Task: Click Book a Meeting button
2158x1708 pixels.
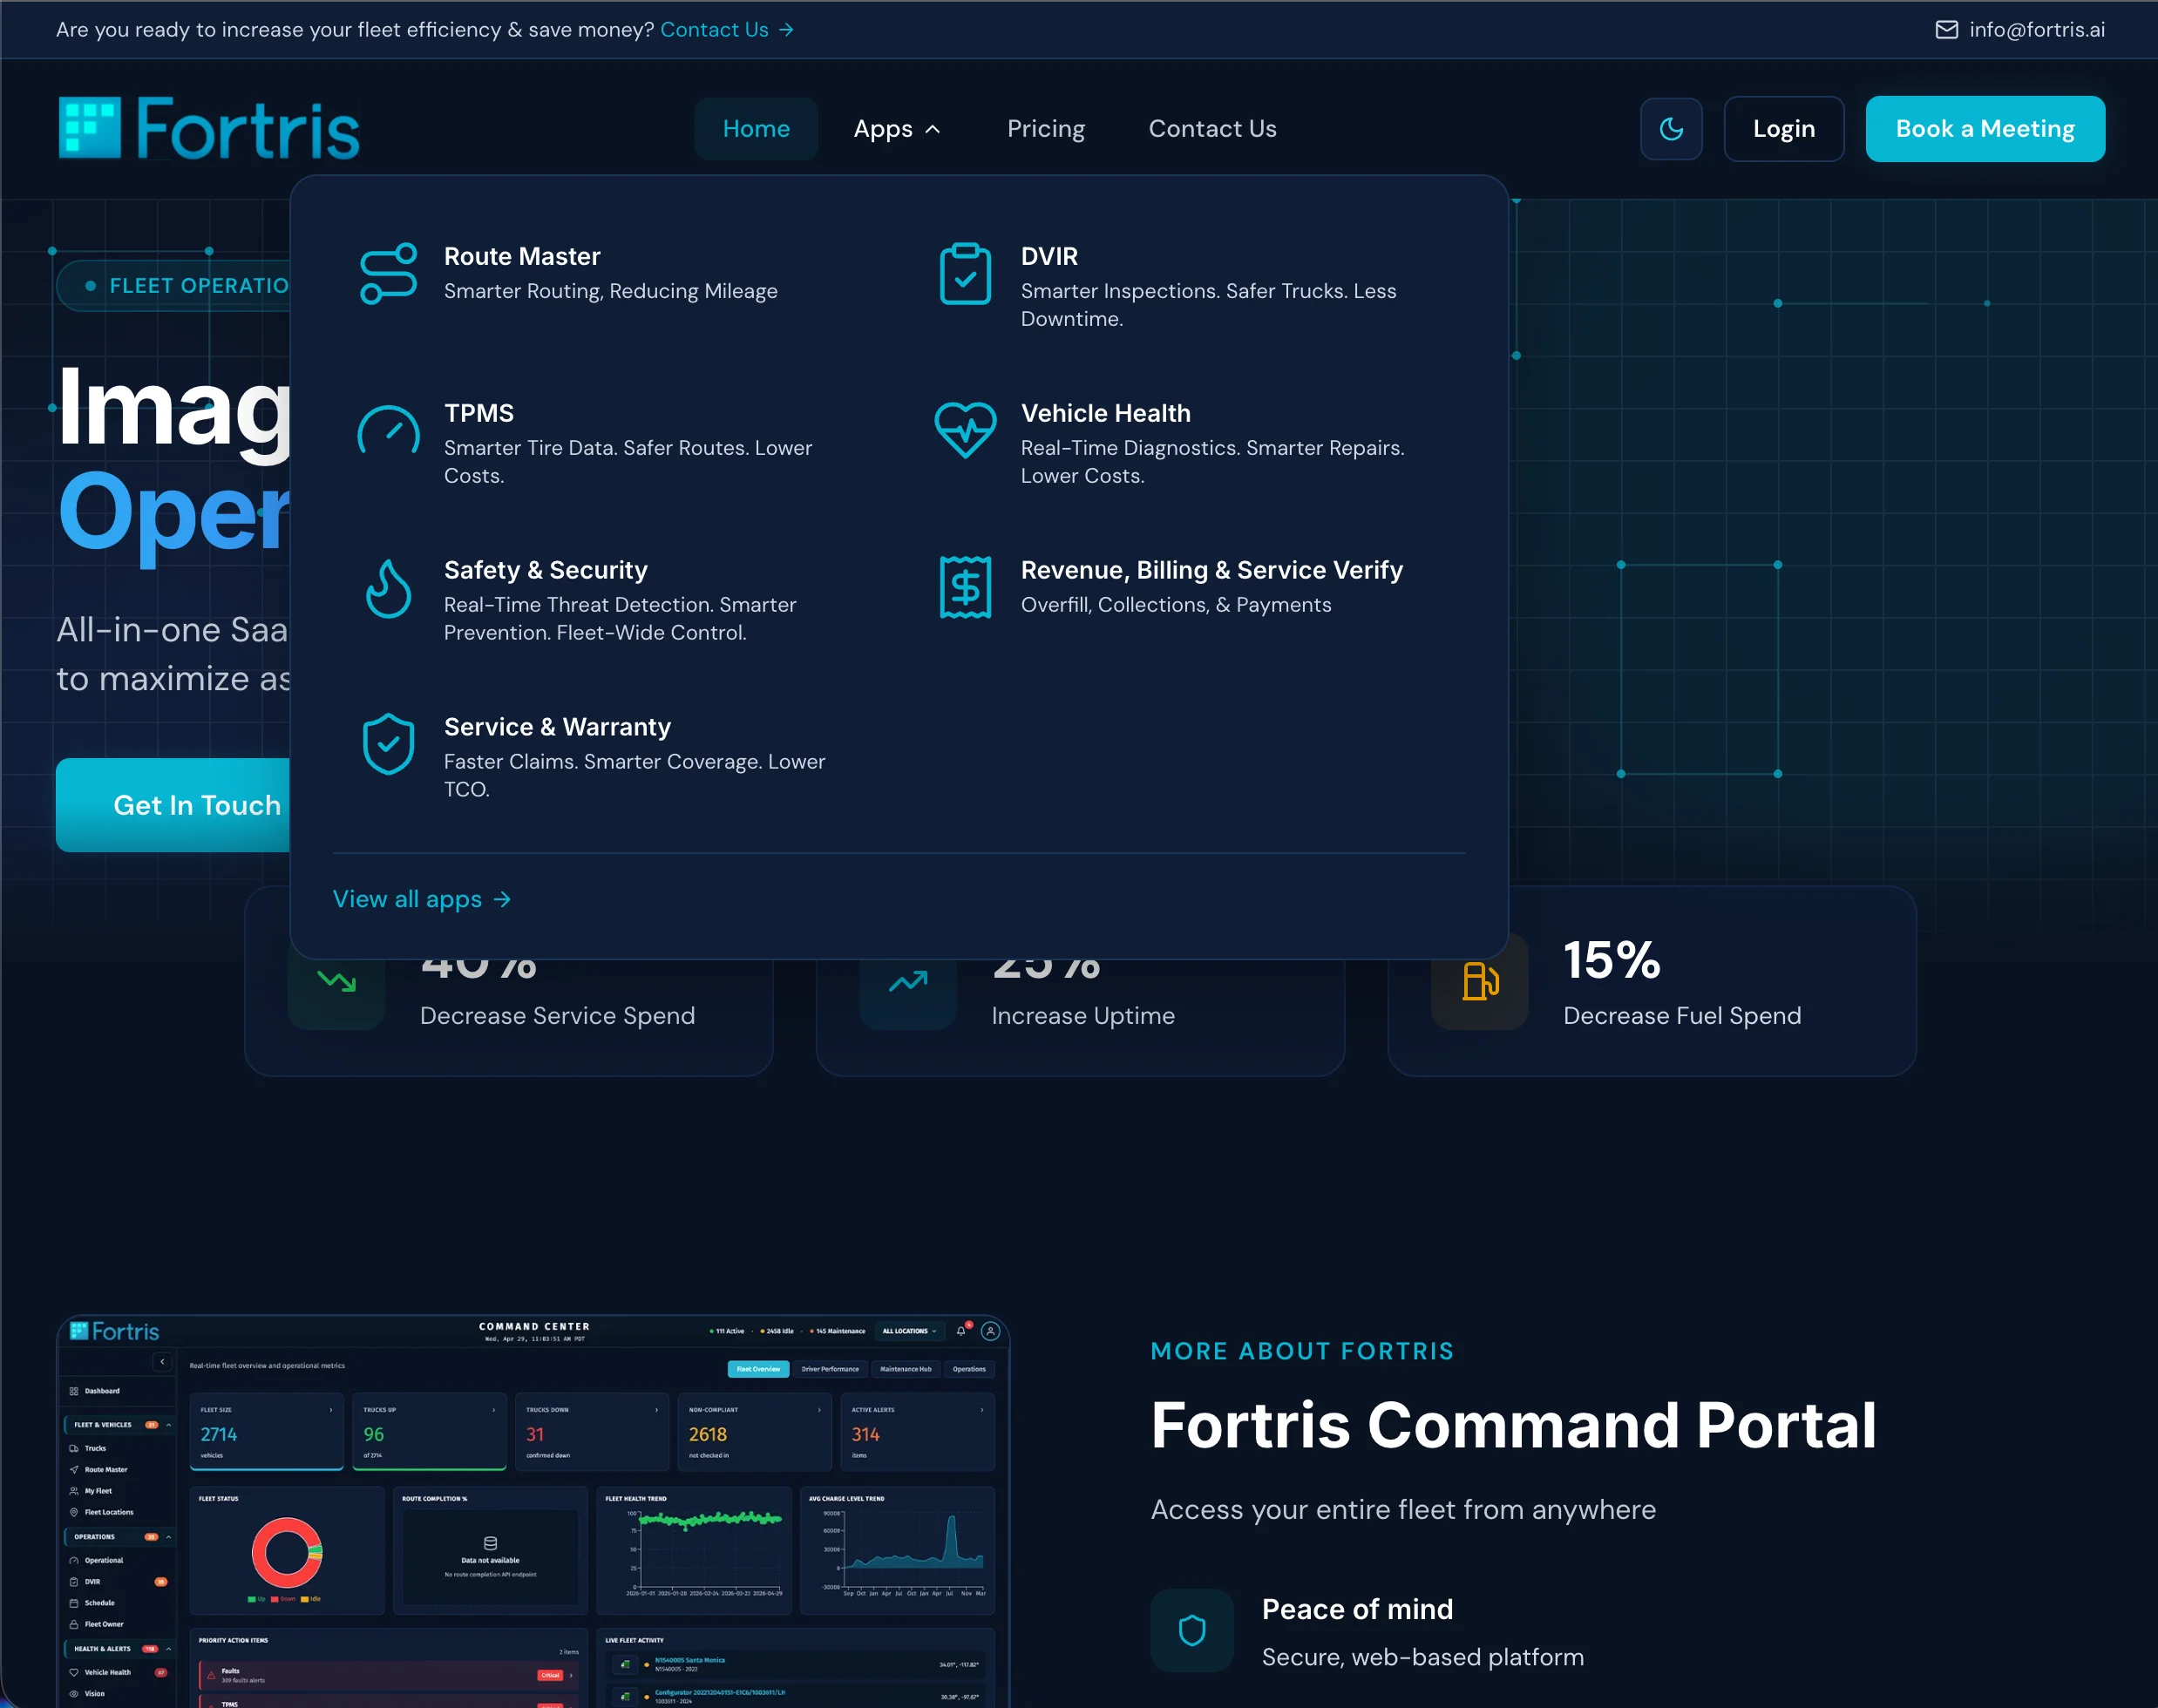Action: click(1985, 129)
